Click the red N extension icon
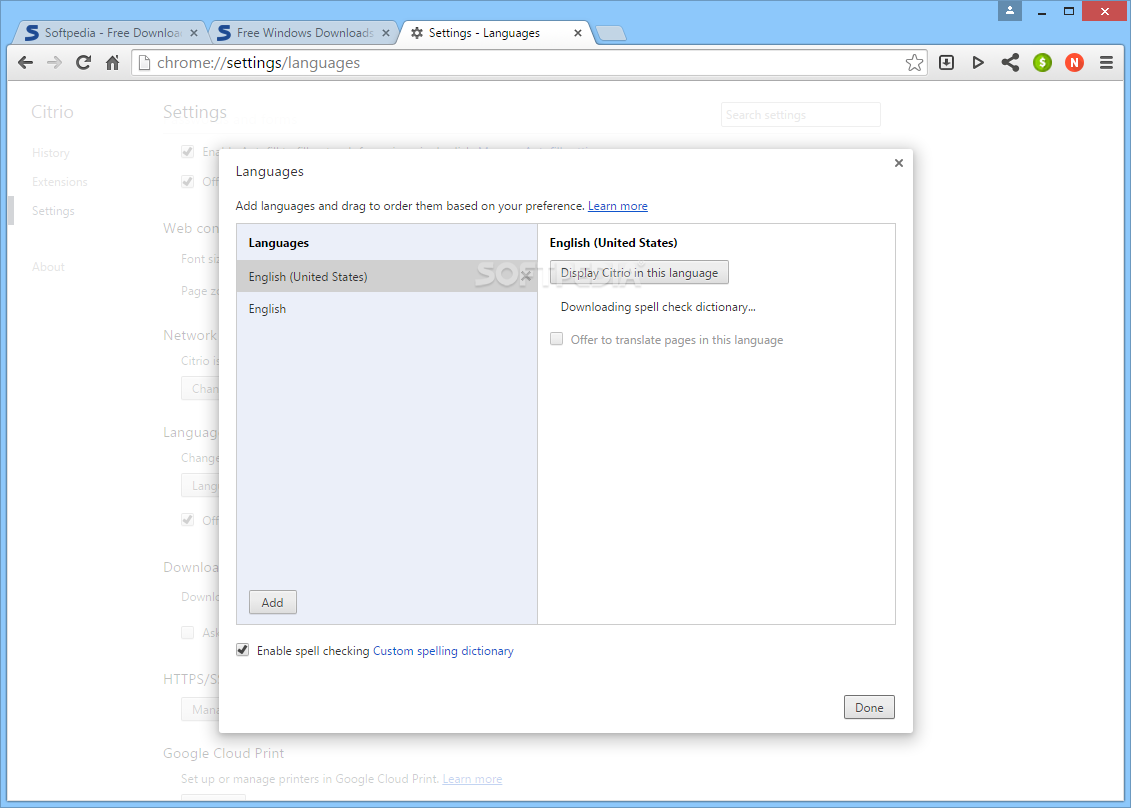This screenshot has width=1131, height=808. click(1074, 63)
